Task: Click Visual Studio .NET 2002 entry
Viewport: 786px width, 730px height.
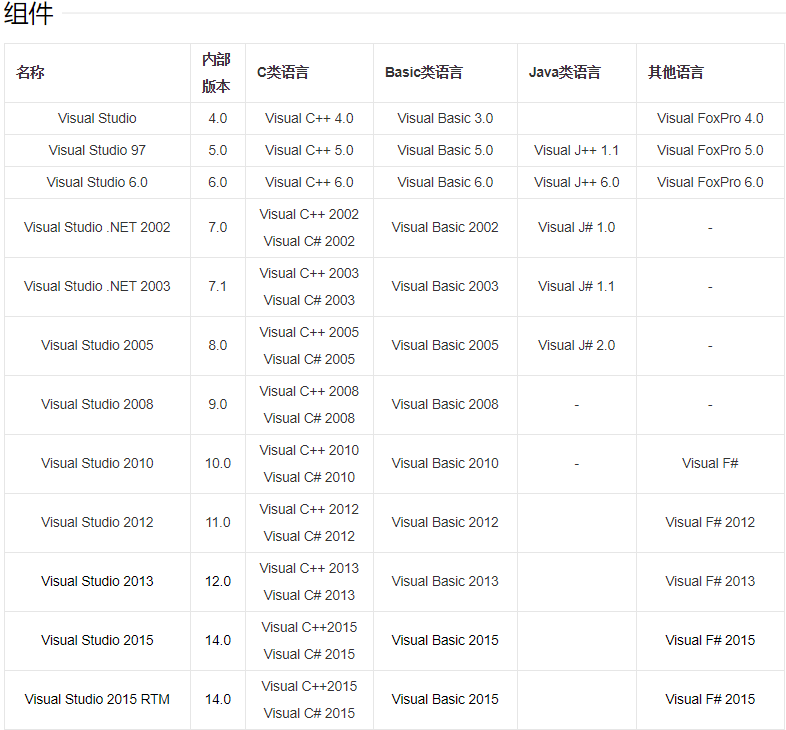Action: coord(97,227)
